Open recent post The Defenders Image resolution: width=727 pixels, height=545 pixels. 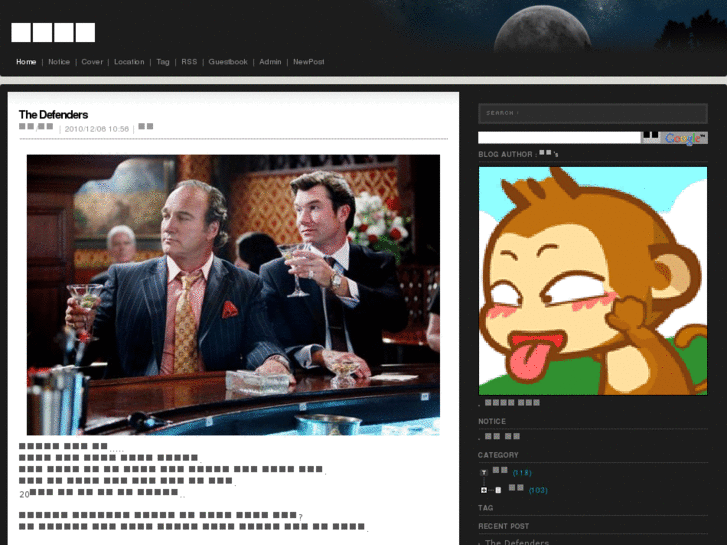(517, 542)
